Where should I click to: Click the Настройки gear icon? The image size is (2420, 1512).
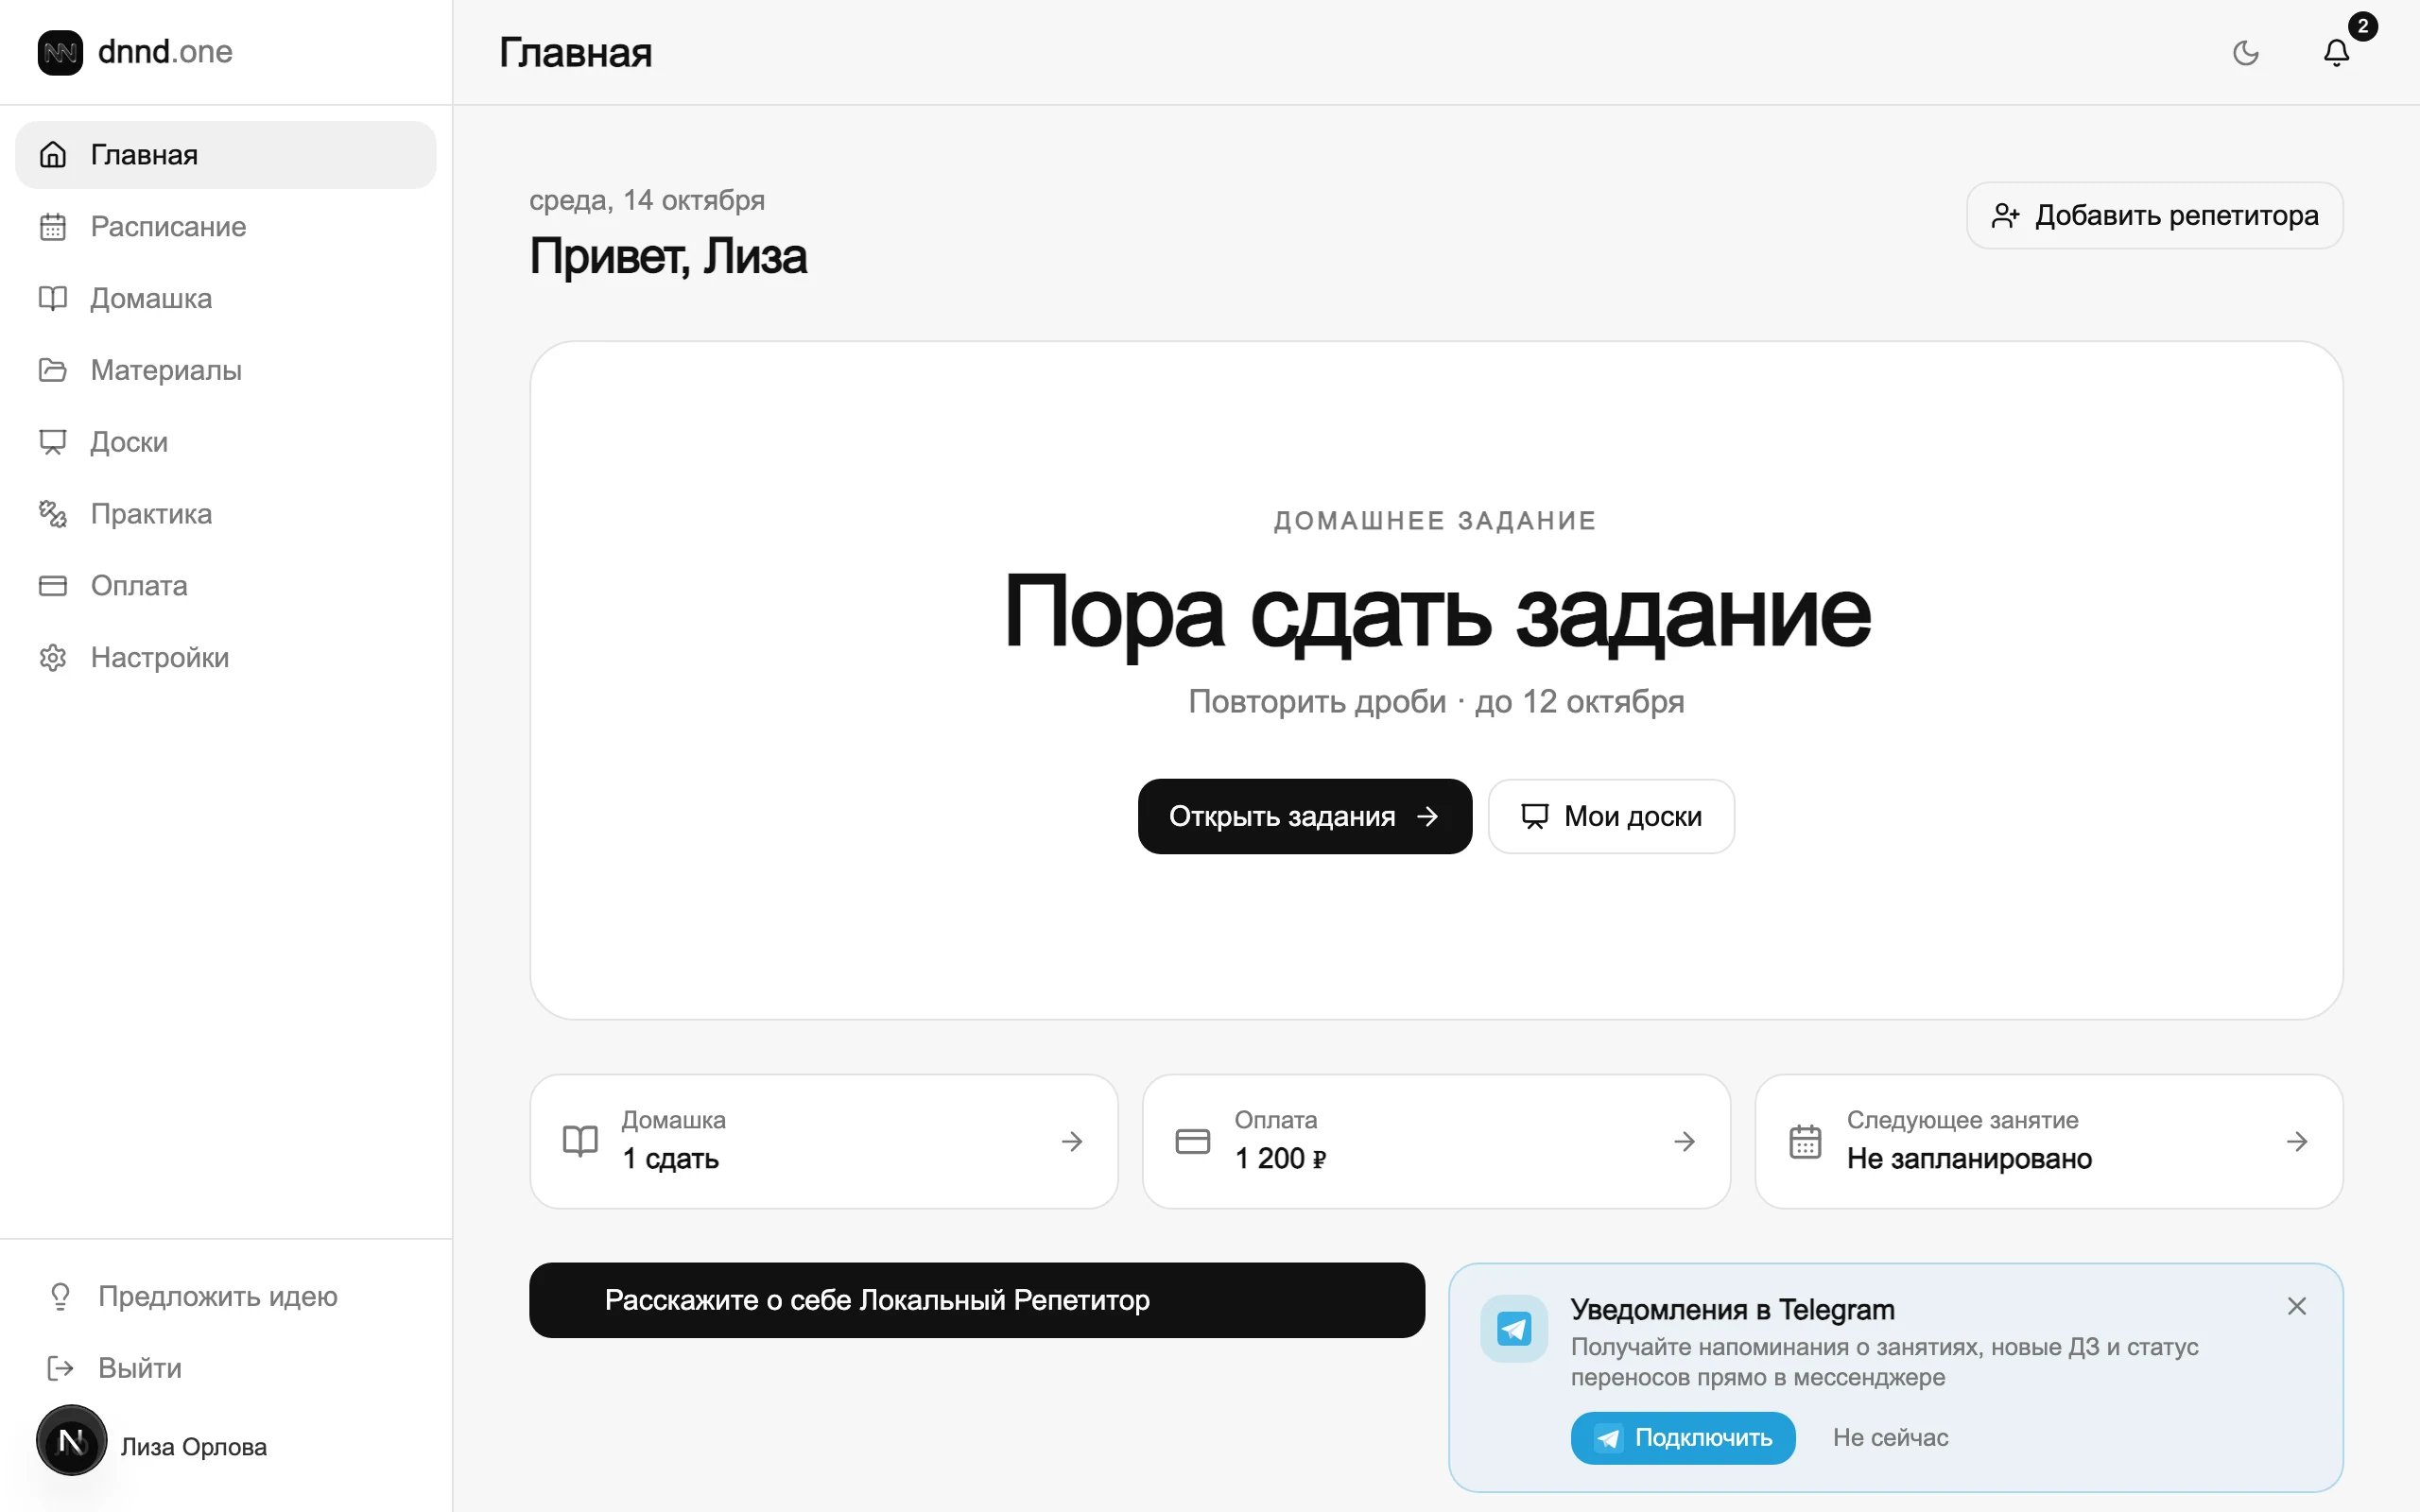click(x=53, y=658)
